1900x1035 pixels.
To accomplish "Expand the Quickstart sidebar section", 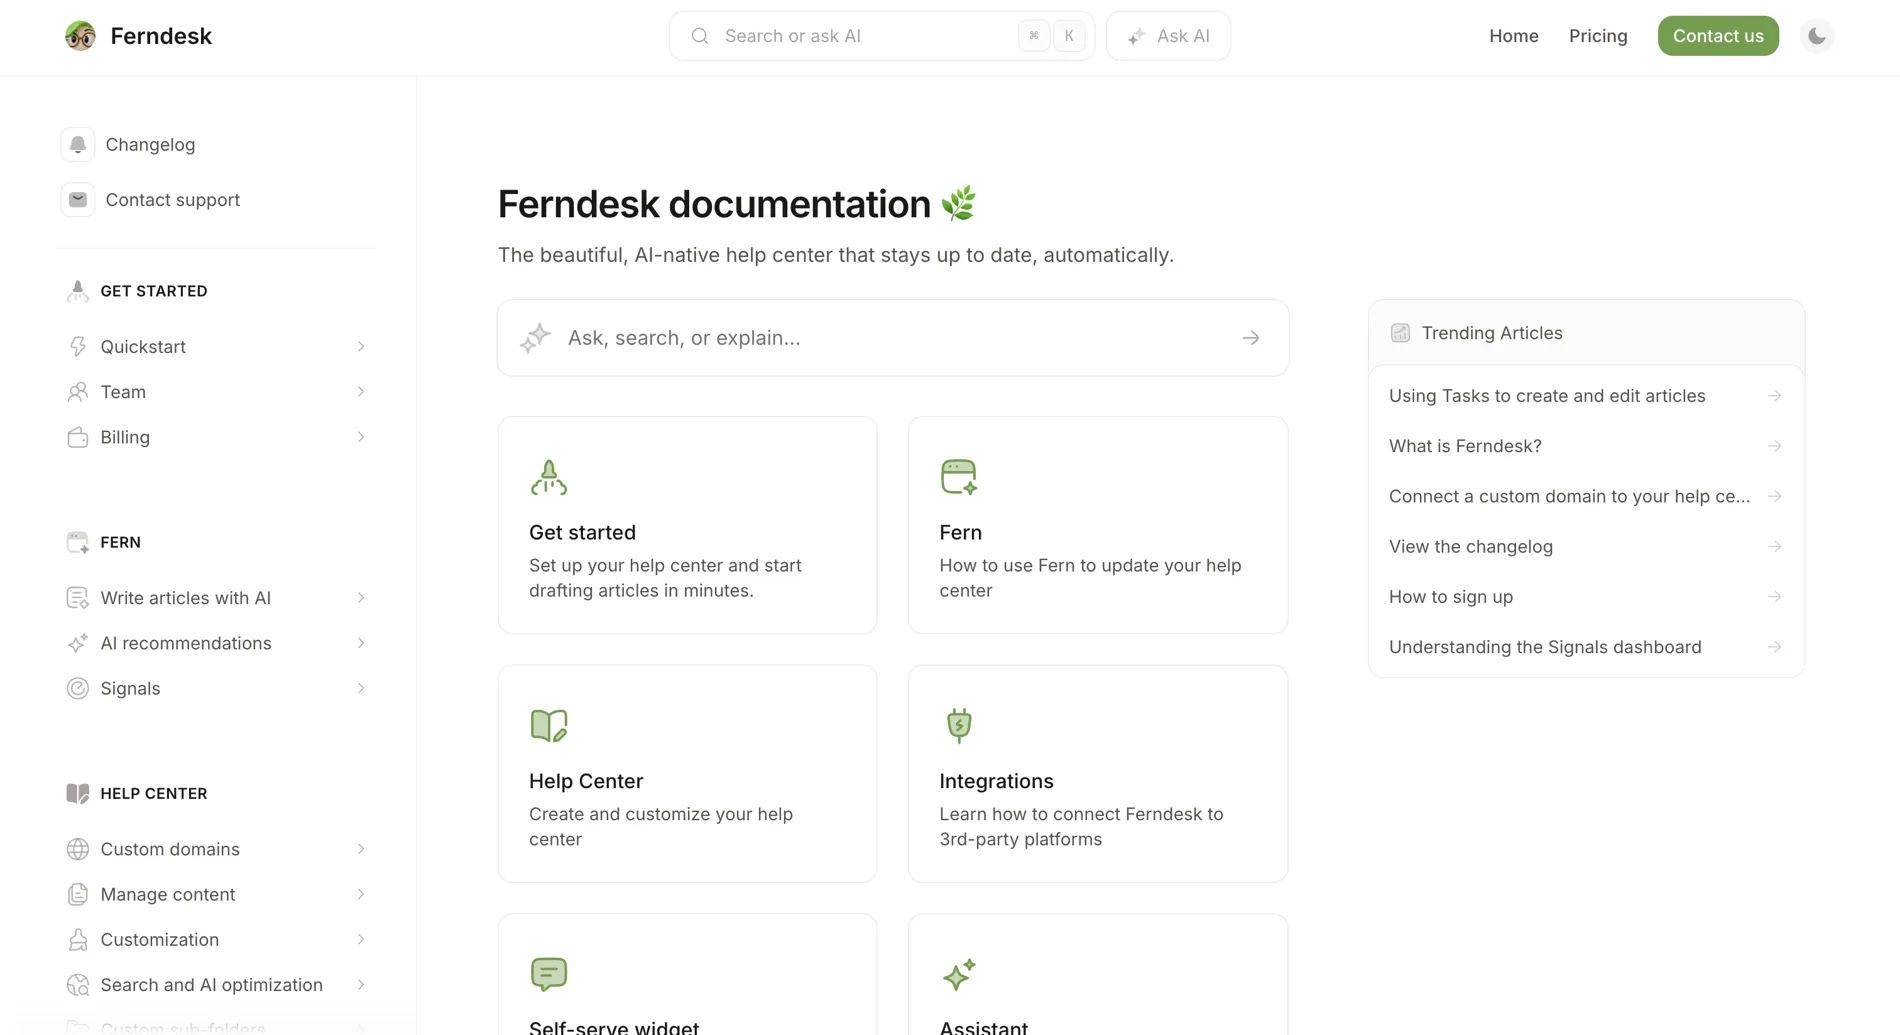I will pos(361,346).
